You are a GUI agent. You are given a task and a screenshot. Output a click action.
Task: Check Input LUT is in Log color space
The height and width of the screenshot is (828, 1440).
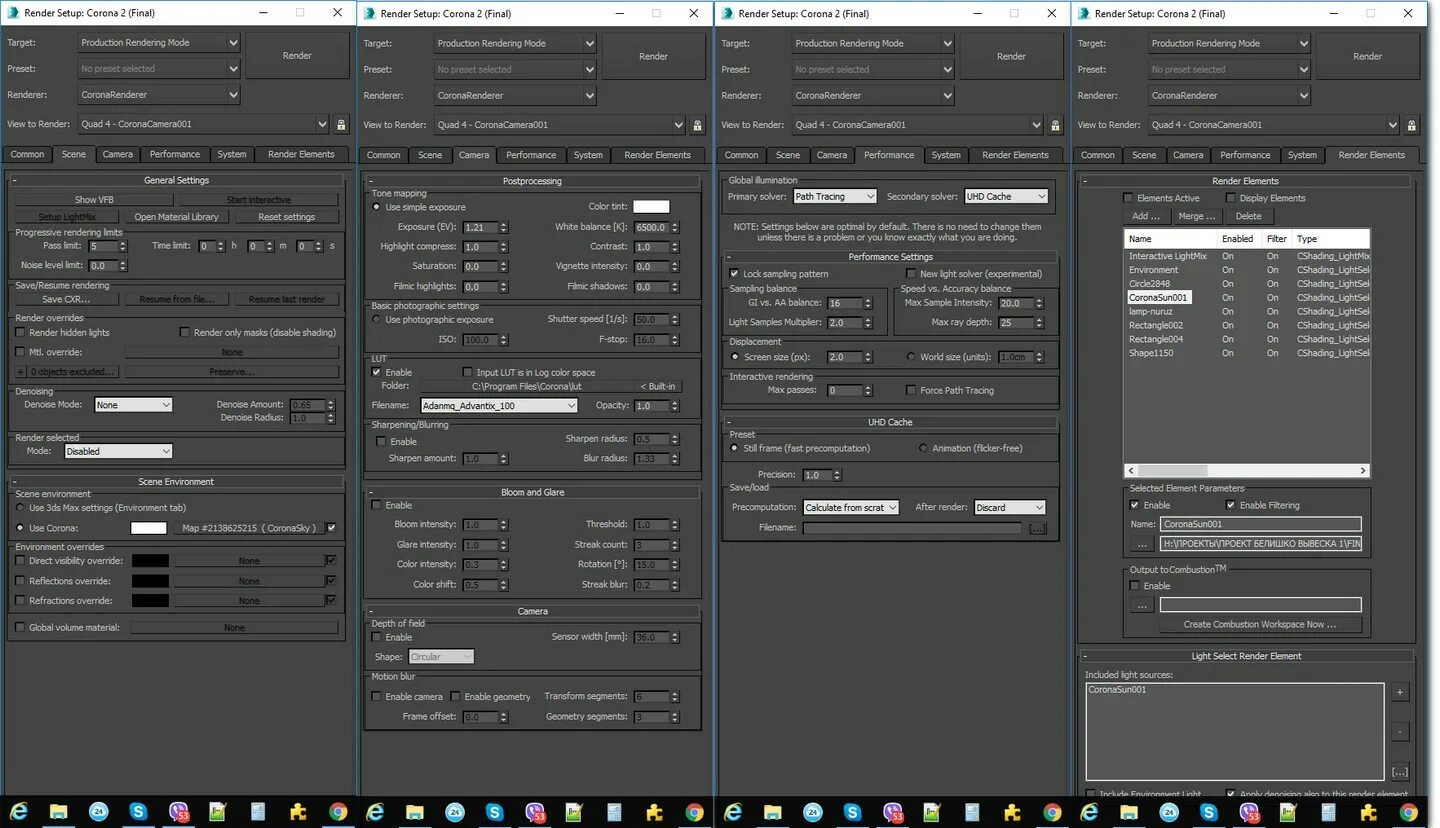[467, 372]
